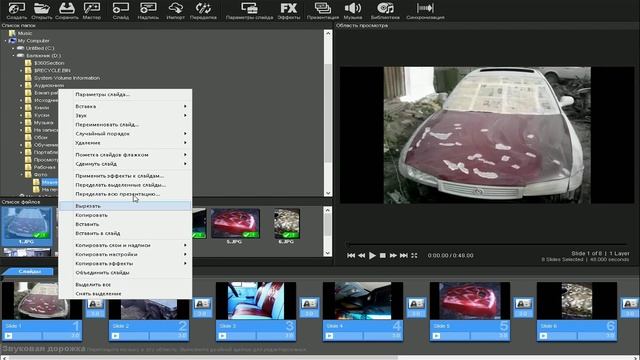Open Параметры слайда from the toolbar
640x360 pixels.
click(x=249, y=11)
